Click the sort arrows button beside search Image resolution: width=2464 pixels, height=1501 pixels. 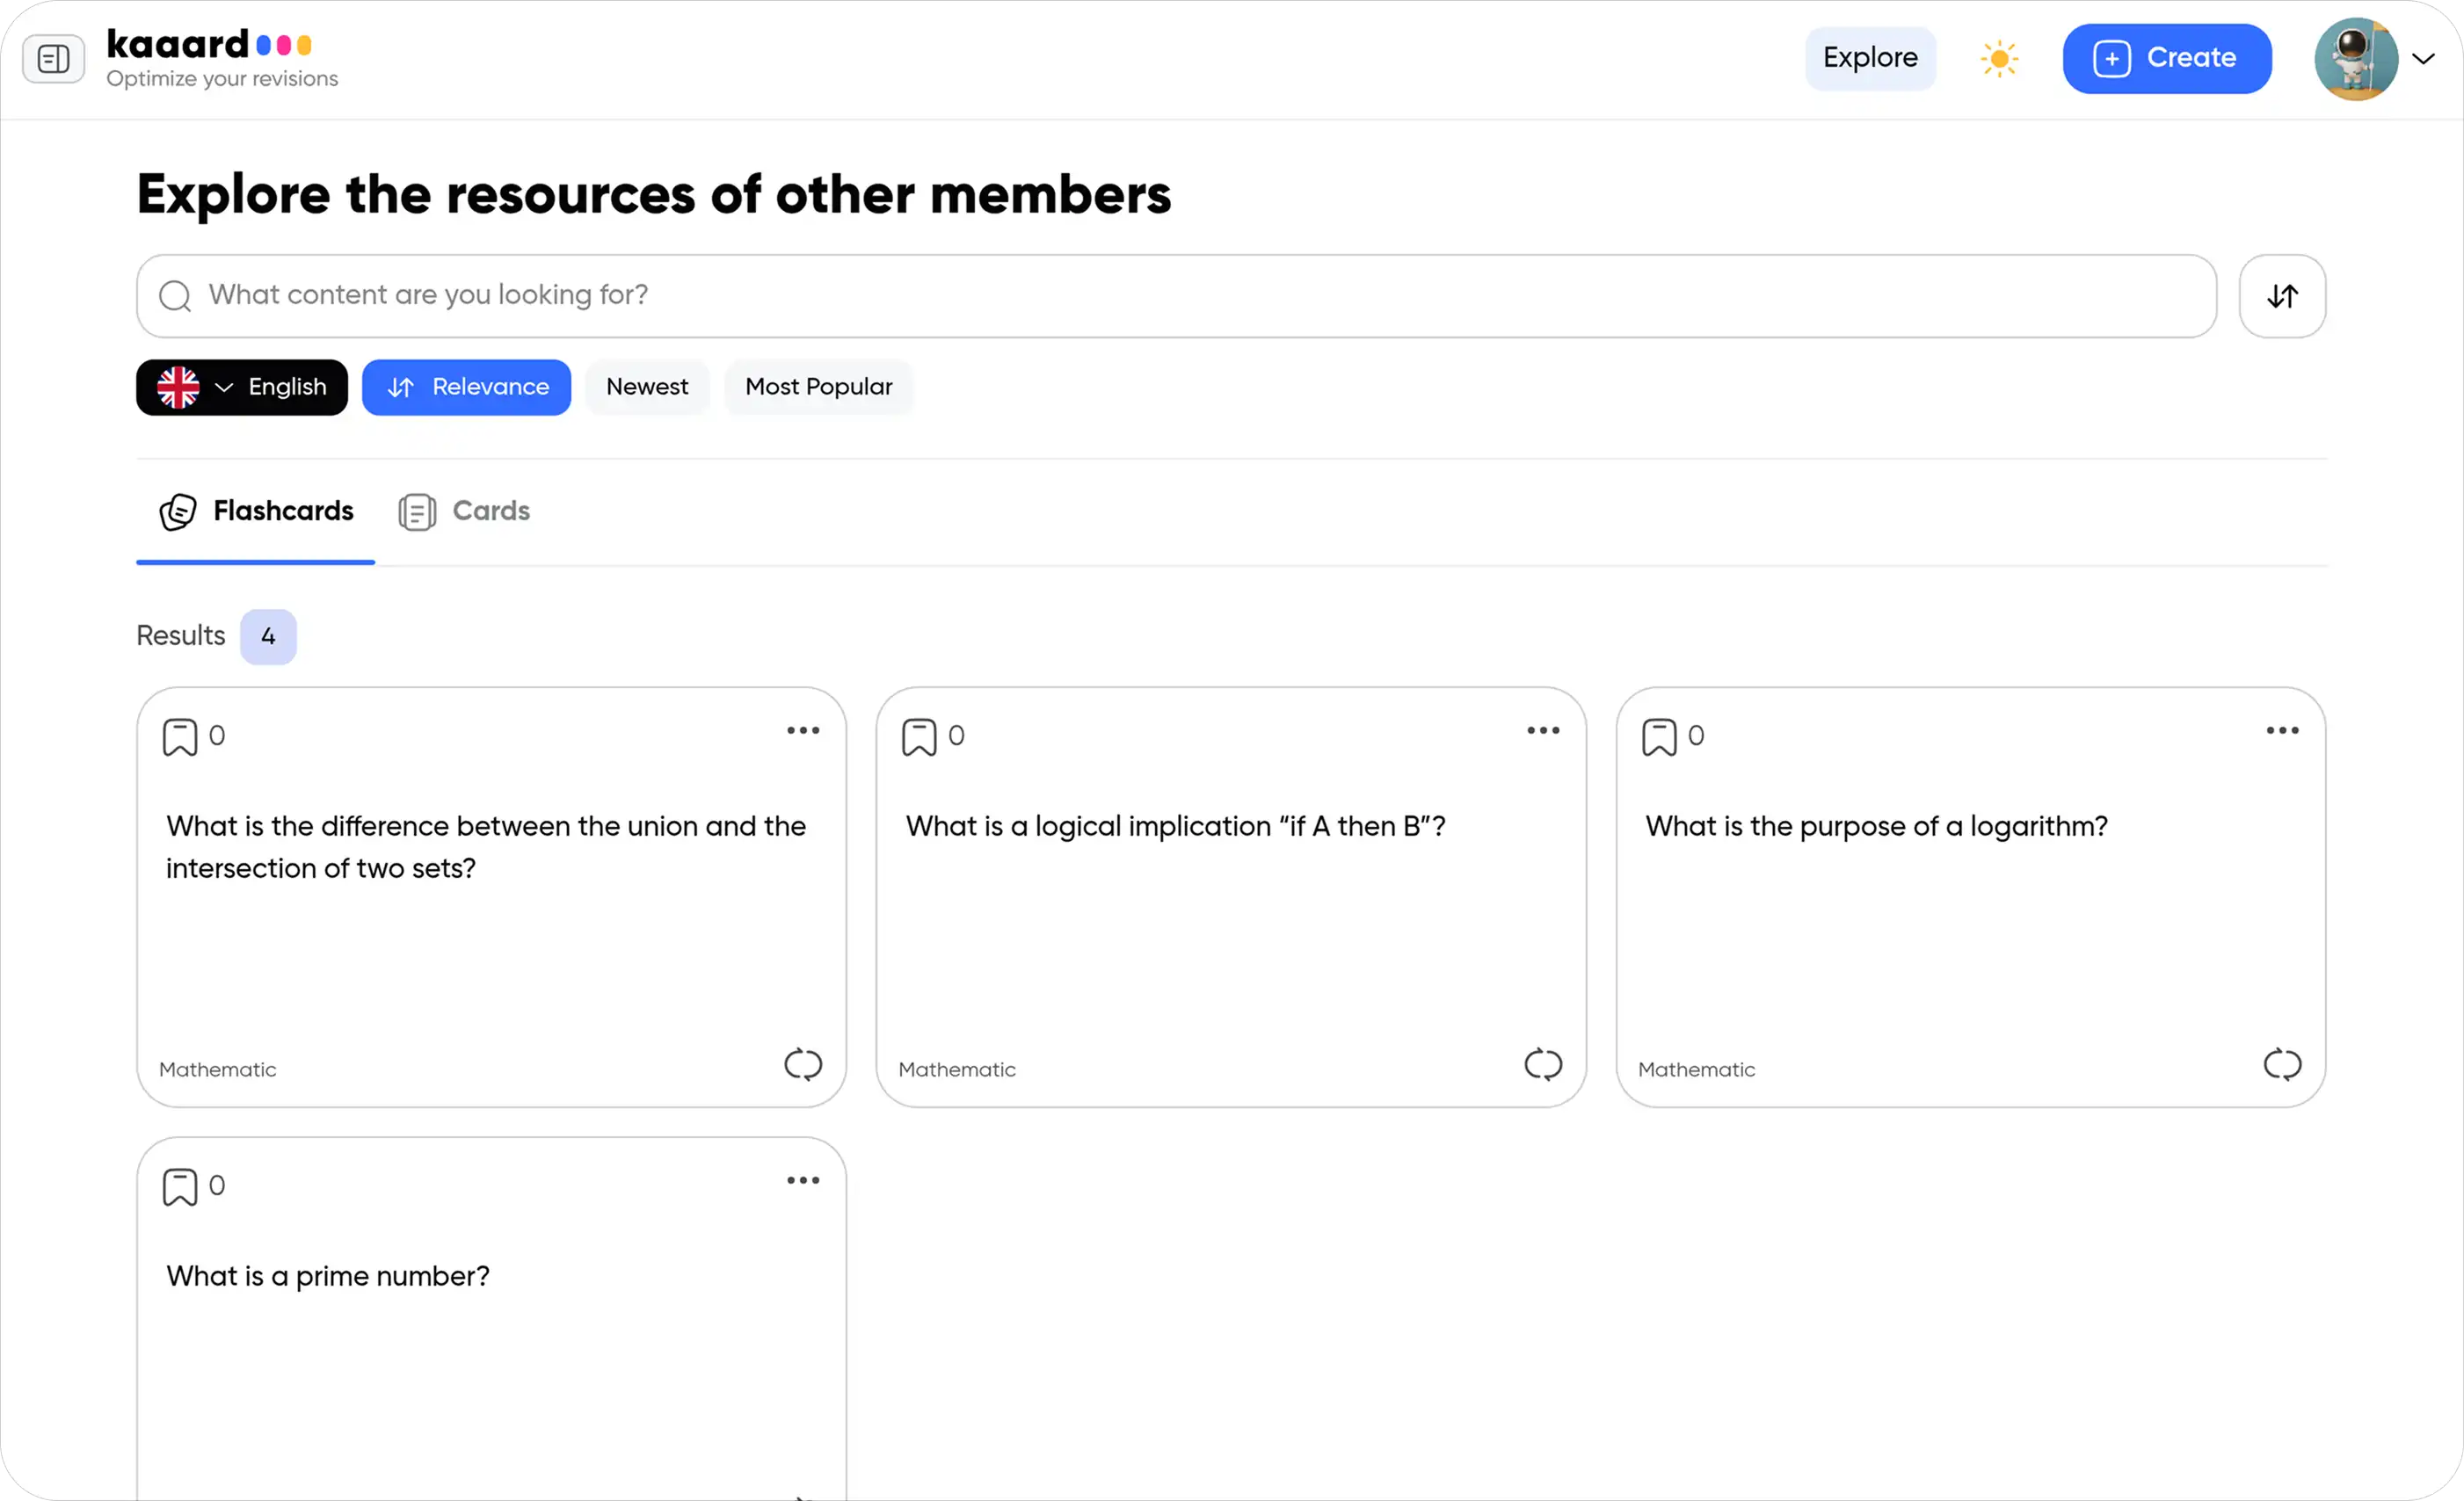2282,296
